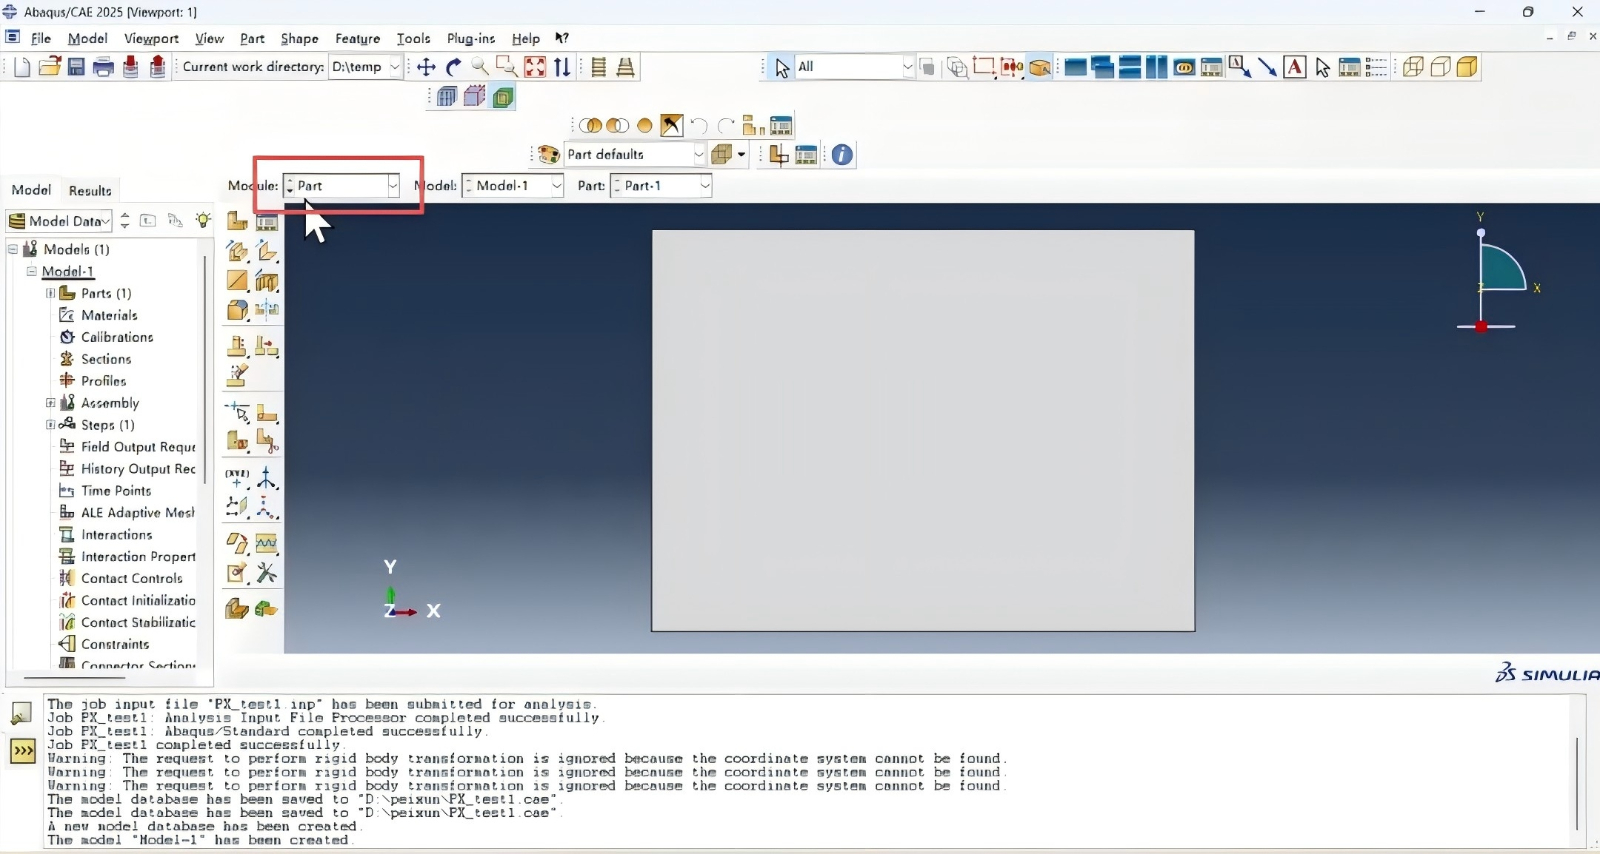Select Materials in the model tree
The image size is (1600, 854).
(109, 315)
